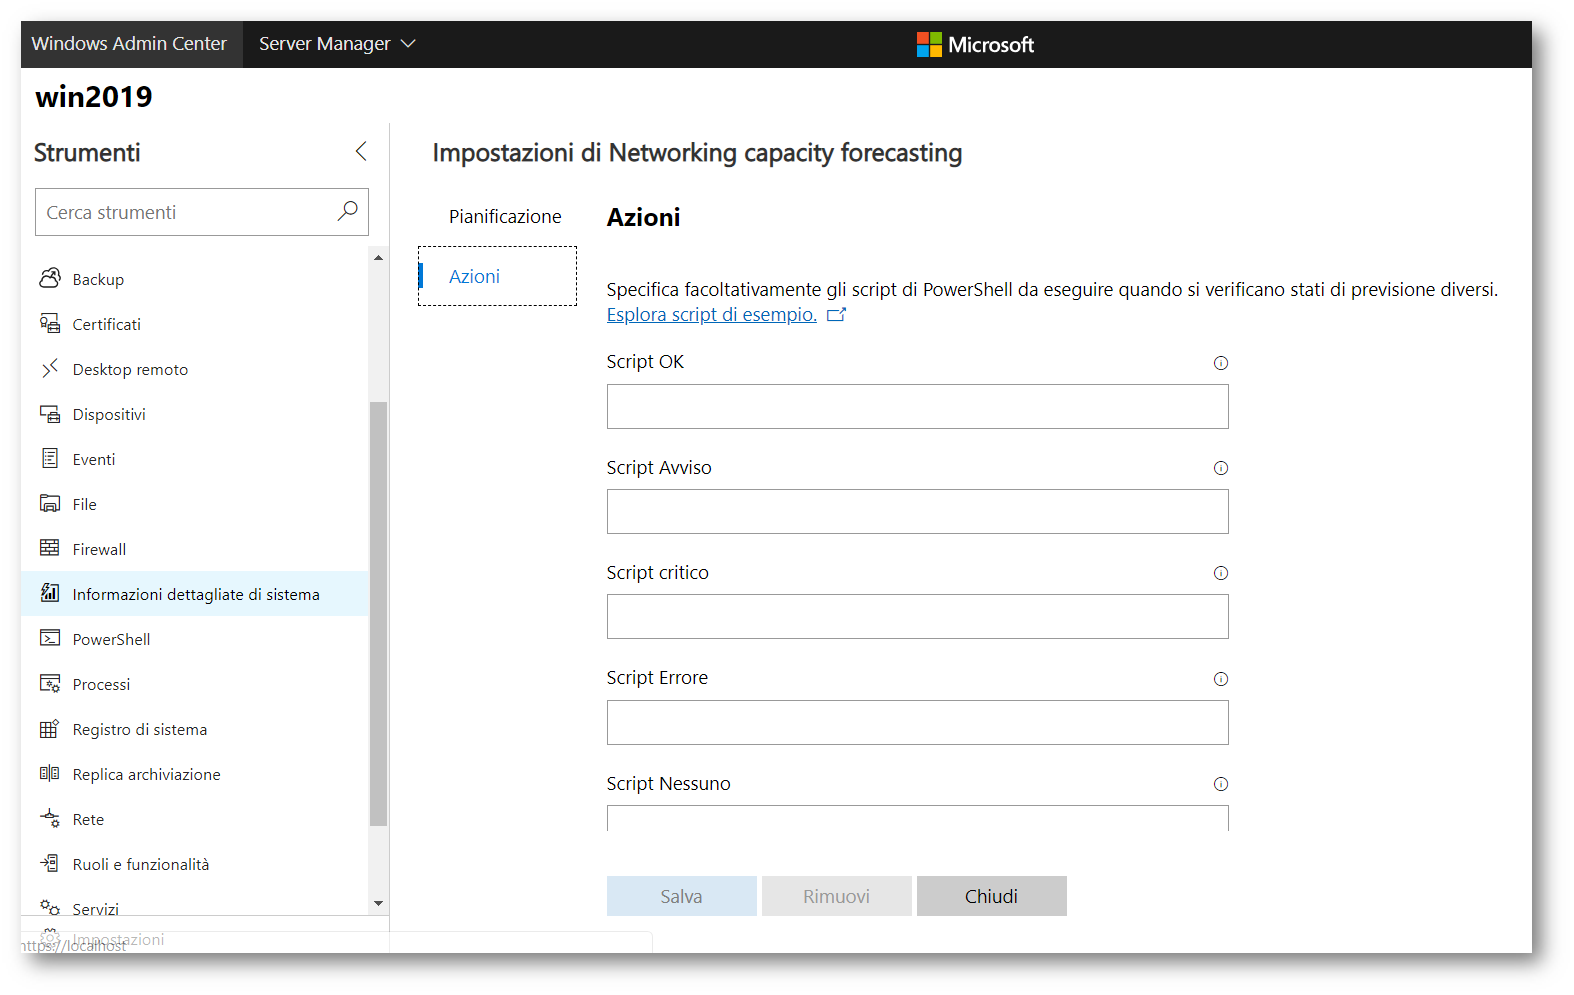Click the Replica archiviazione icon
The width and height of the screenshot is (1574, 995).
[50, 773]
